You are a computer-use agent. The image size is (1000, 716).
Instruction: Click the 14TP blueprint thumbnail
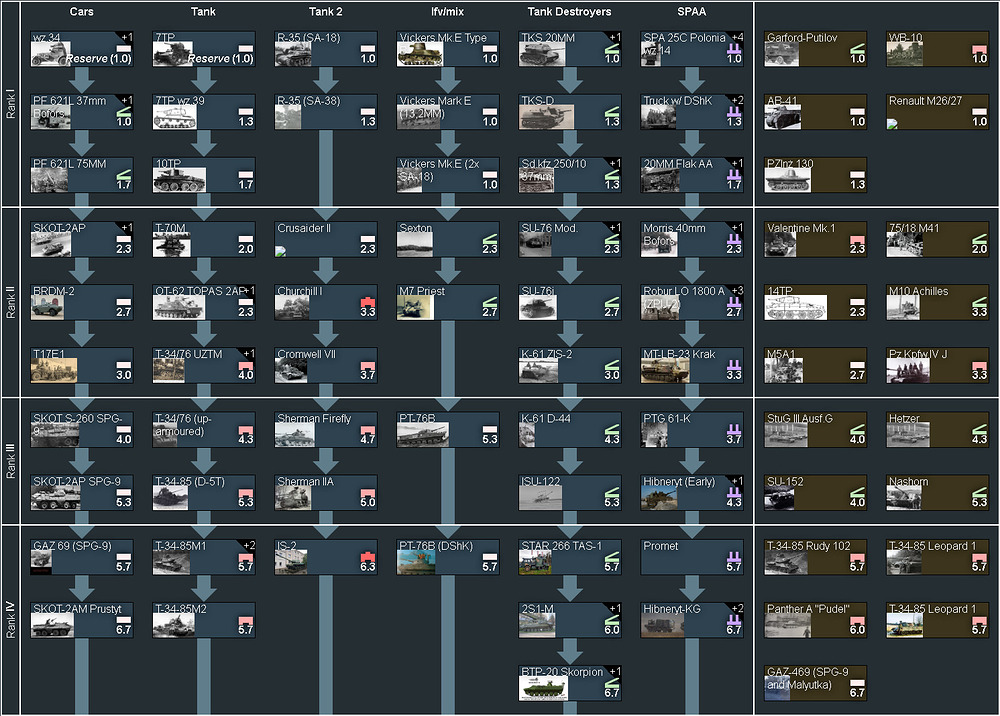click(x=789, y=309)
